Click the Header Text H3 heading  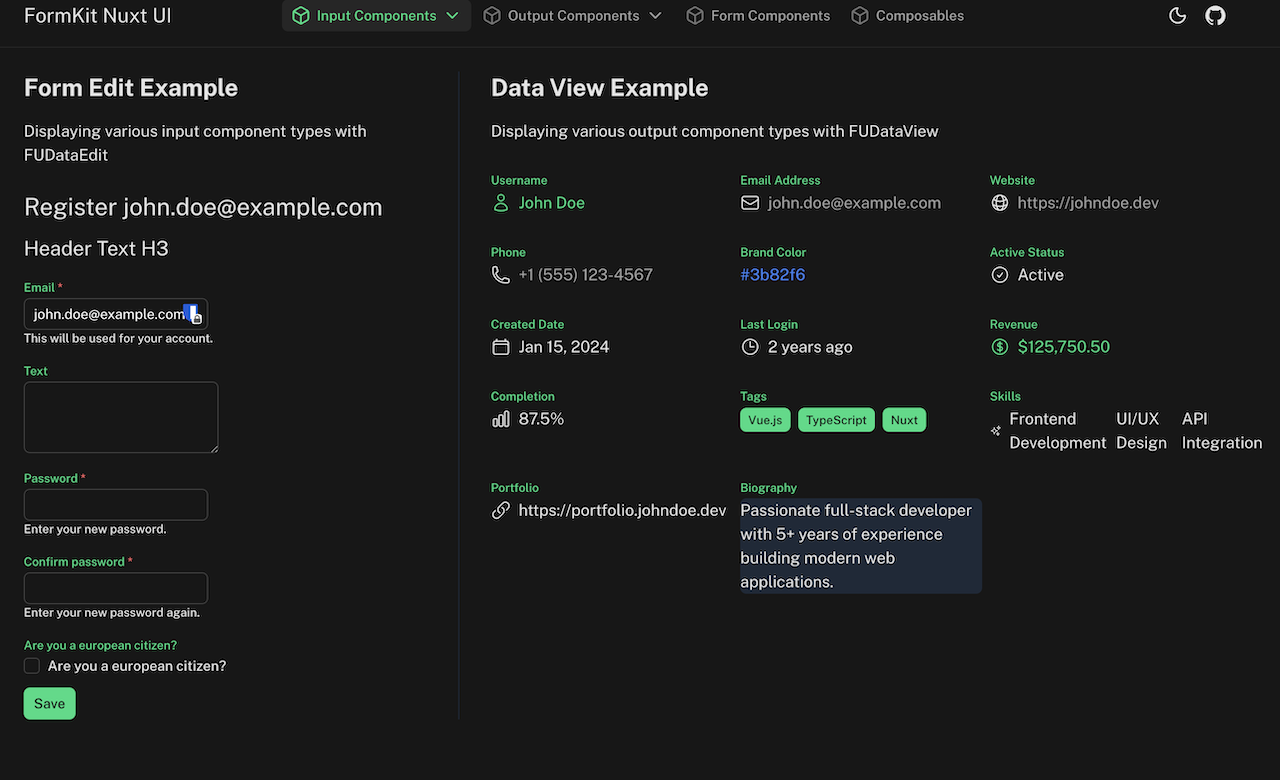click(x=96, y=249)
